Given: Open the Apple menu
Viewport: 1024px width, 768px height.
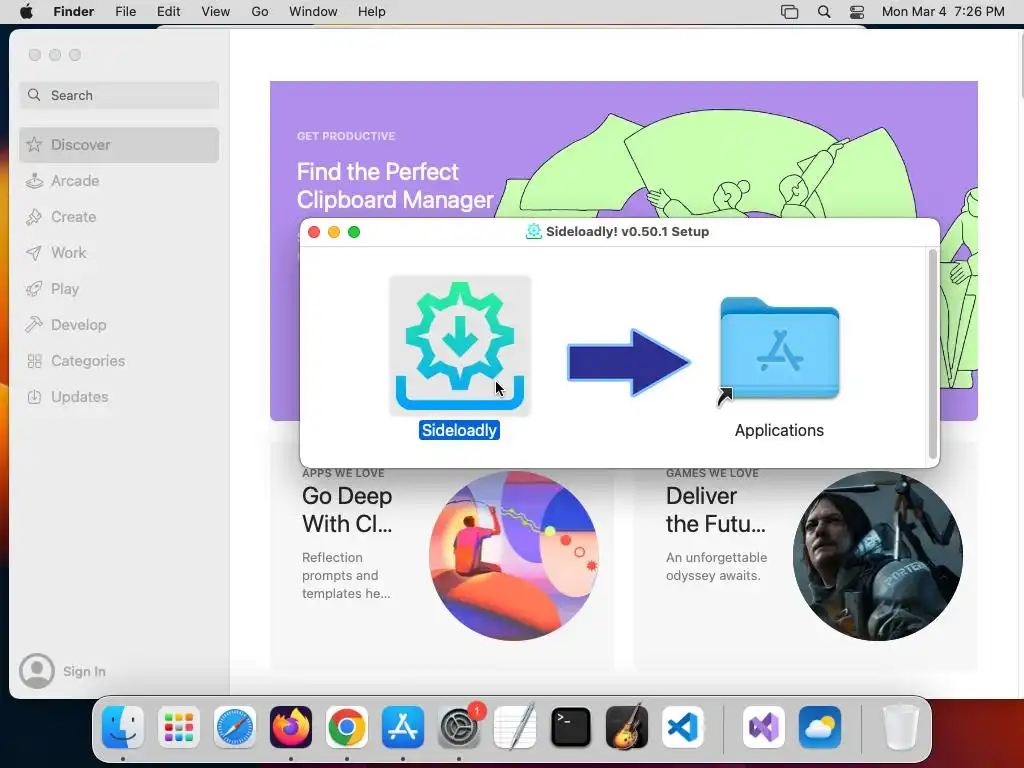Looking at the screenshot, I should pyautogui.click(x=26, y=12).
